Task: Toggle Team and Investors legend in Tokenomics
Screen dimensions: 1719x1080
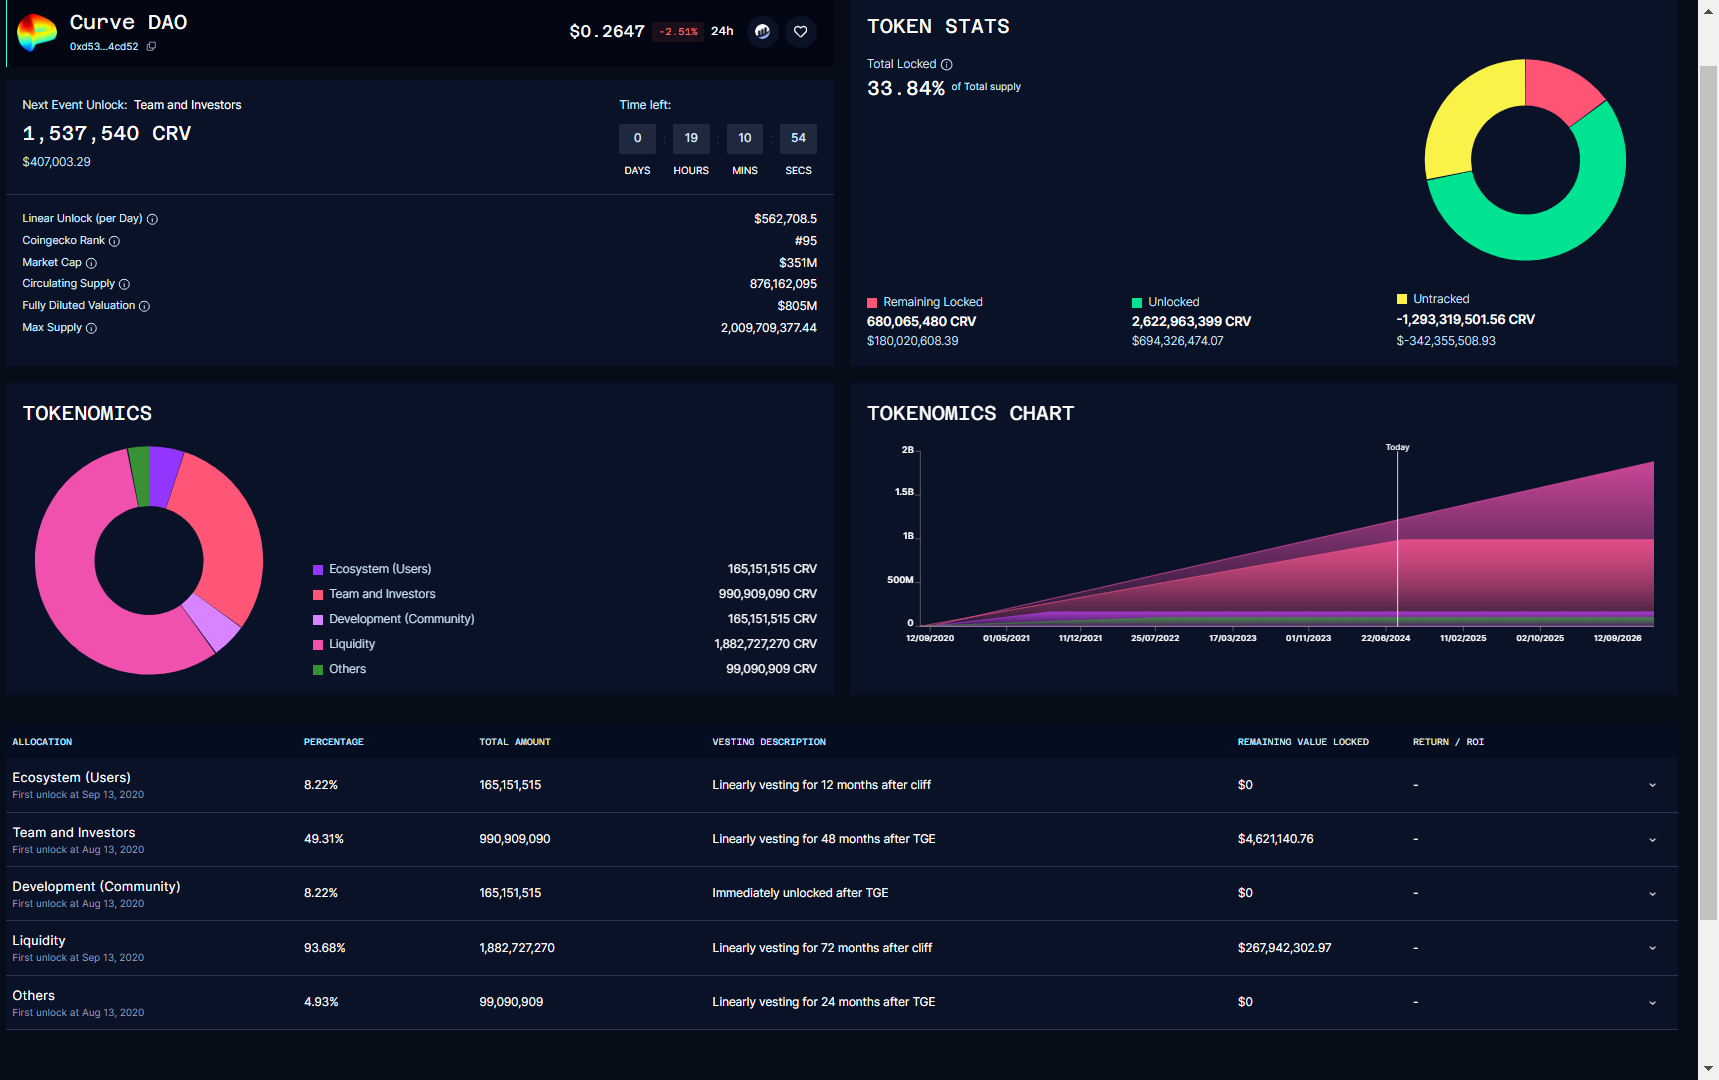Action: [381, 594]
